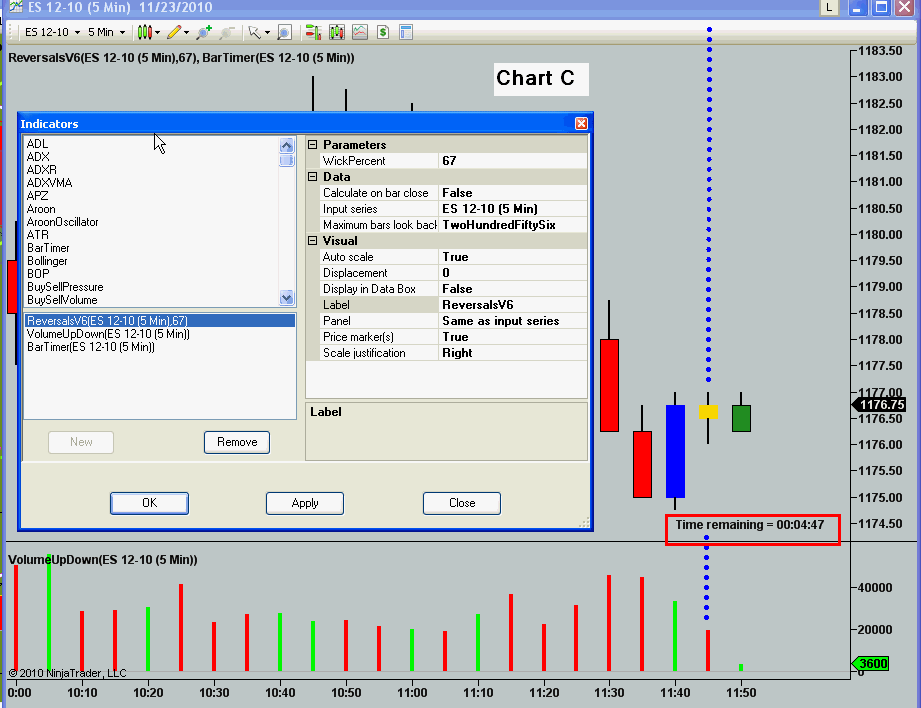Select ADXR in the indicator list

[41, 170]
